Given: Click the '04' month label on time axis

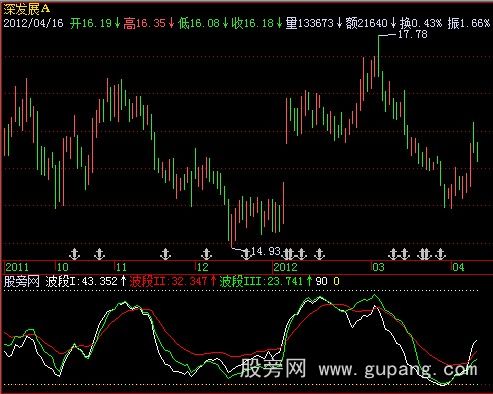Looking at the screenshot, I should click(x=458, y=267).
